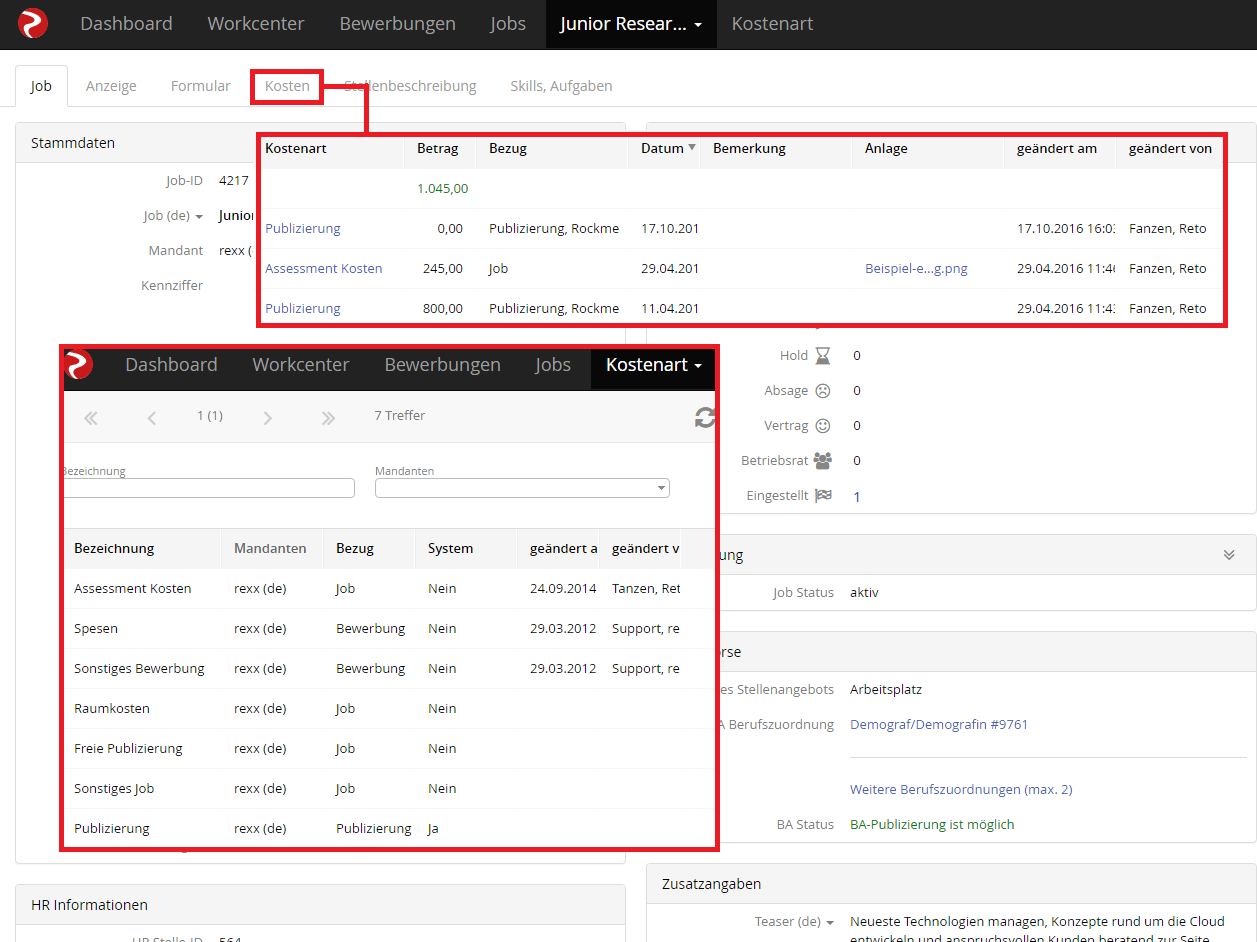Sort cost table by Datum arrow
The height and width of the screenshot is (942, 1257).
(692, 148)
